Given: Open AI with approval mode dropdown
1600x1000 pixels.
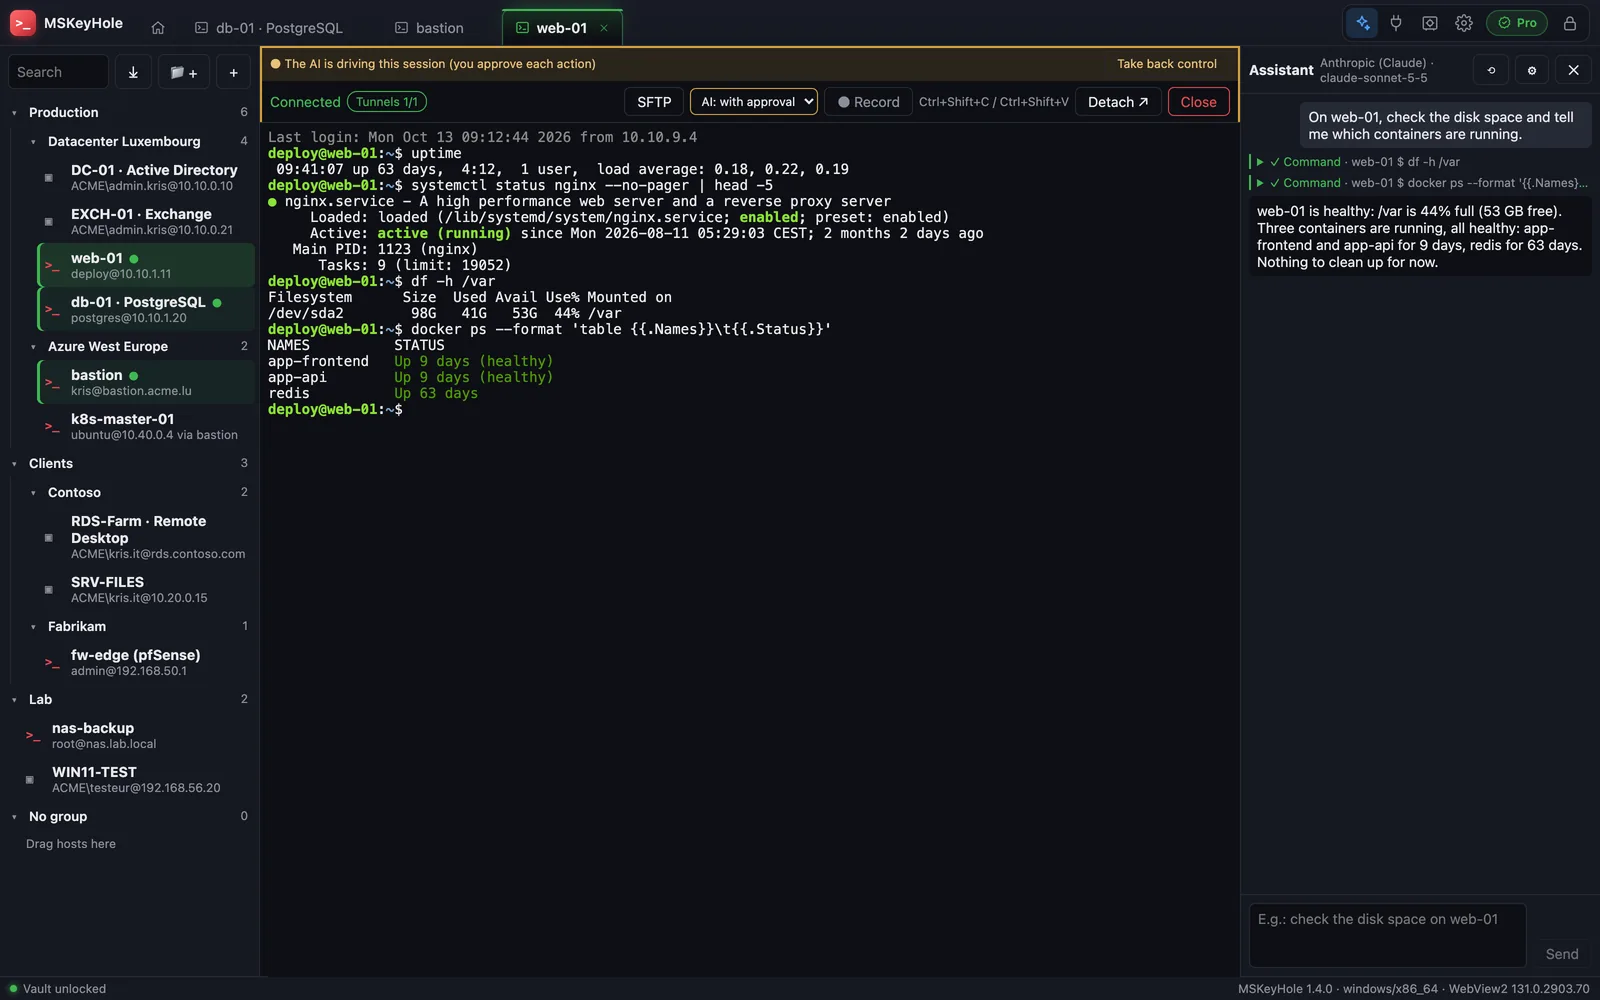Looking at the screenshot, I should click(x=754, y=102).
